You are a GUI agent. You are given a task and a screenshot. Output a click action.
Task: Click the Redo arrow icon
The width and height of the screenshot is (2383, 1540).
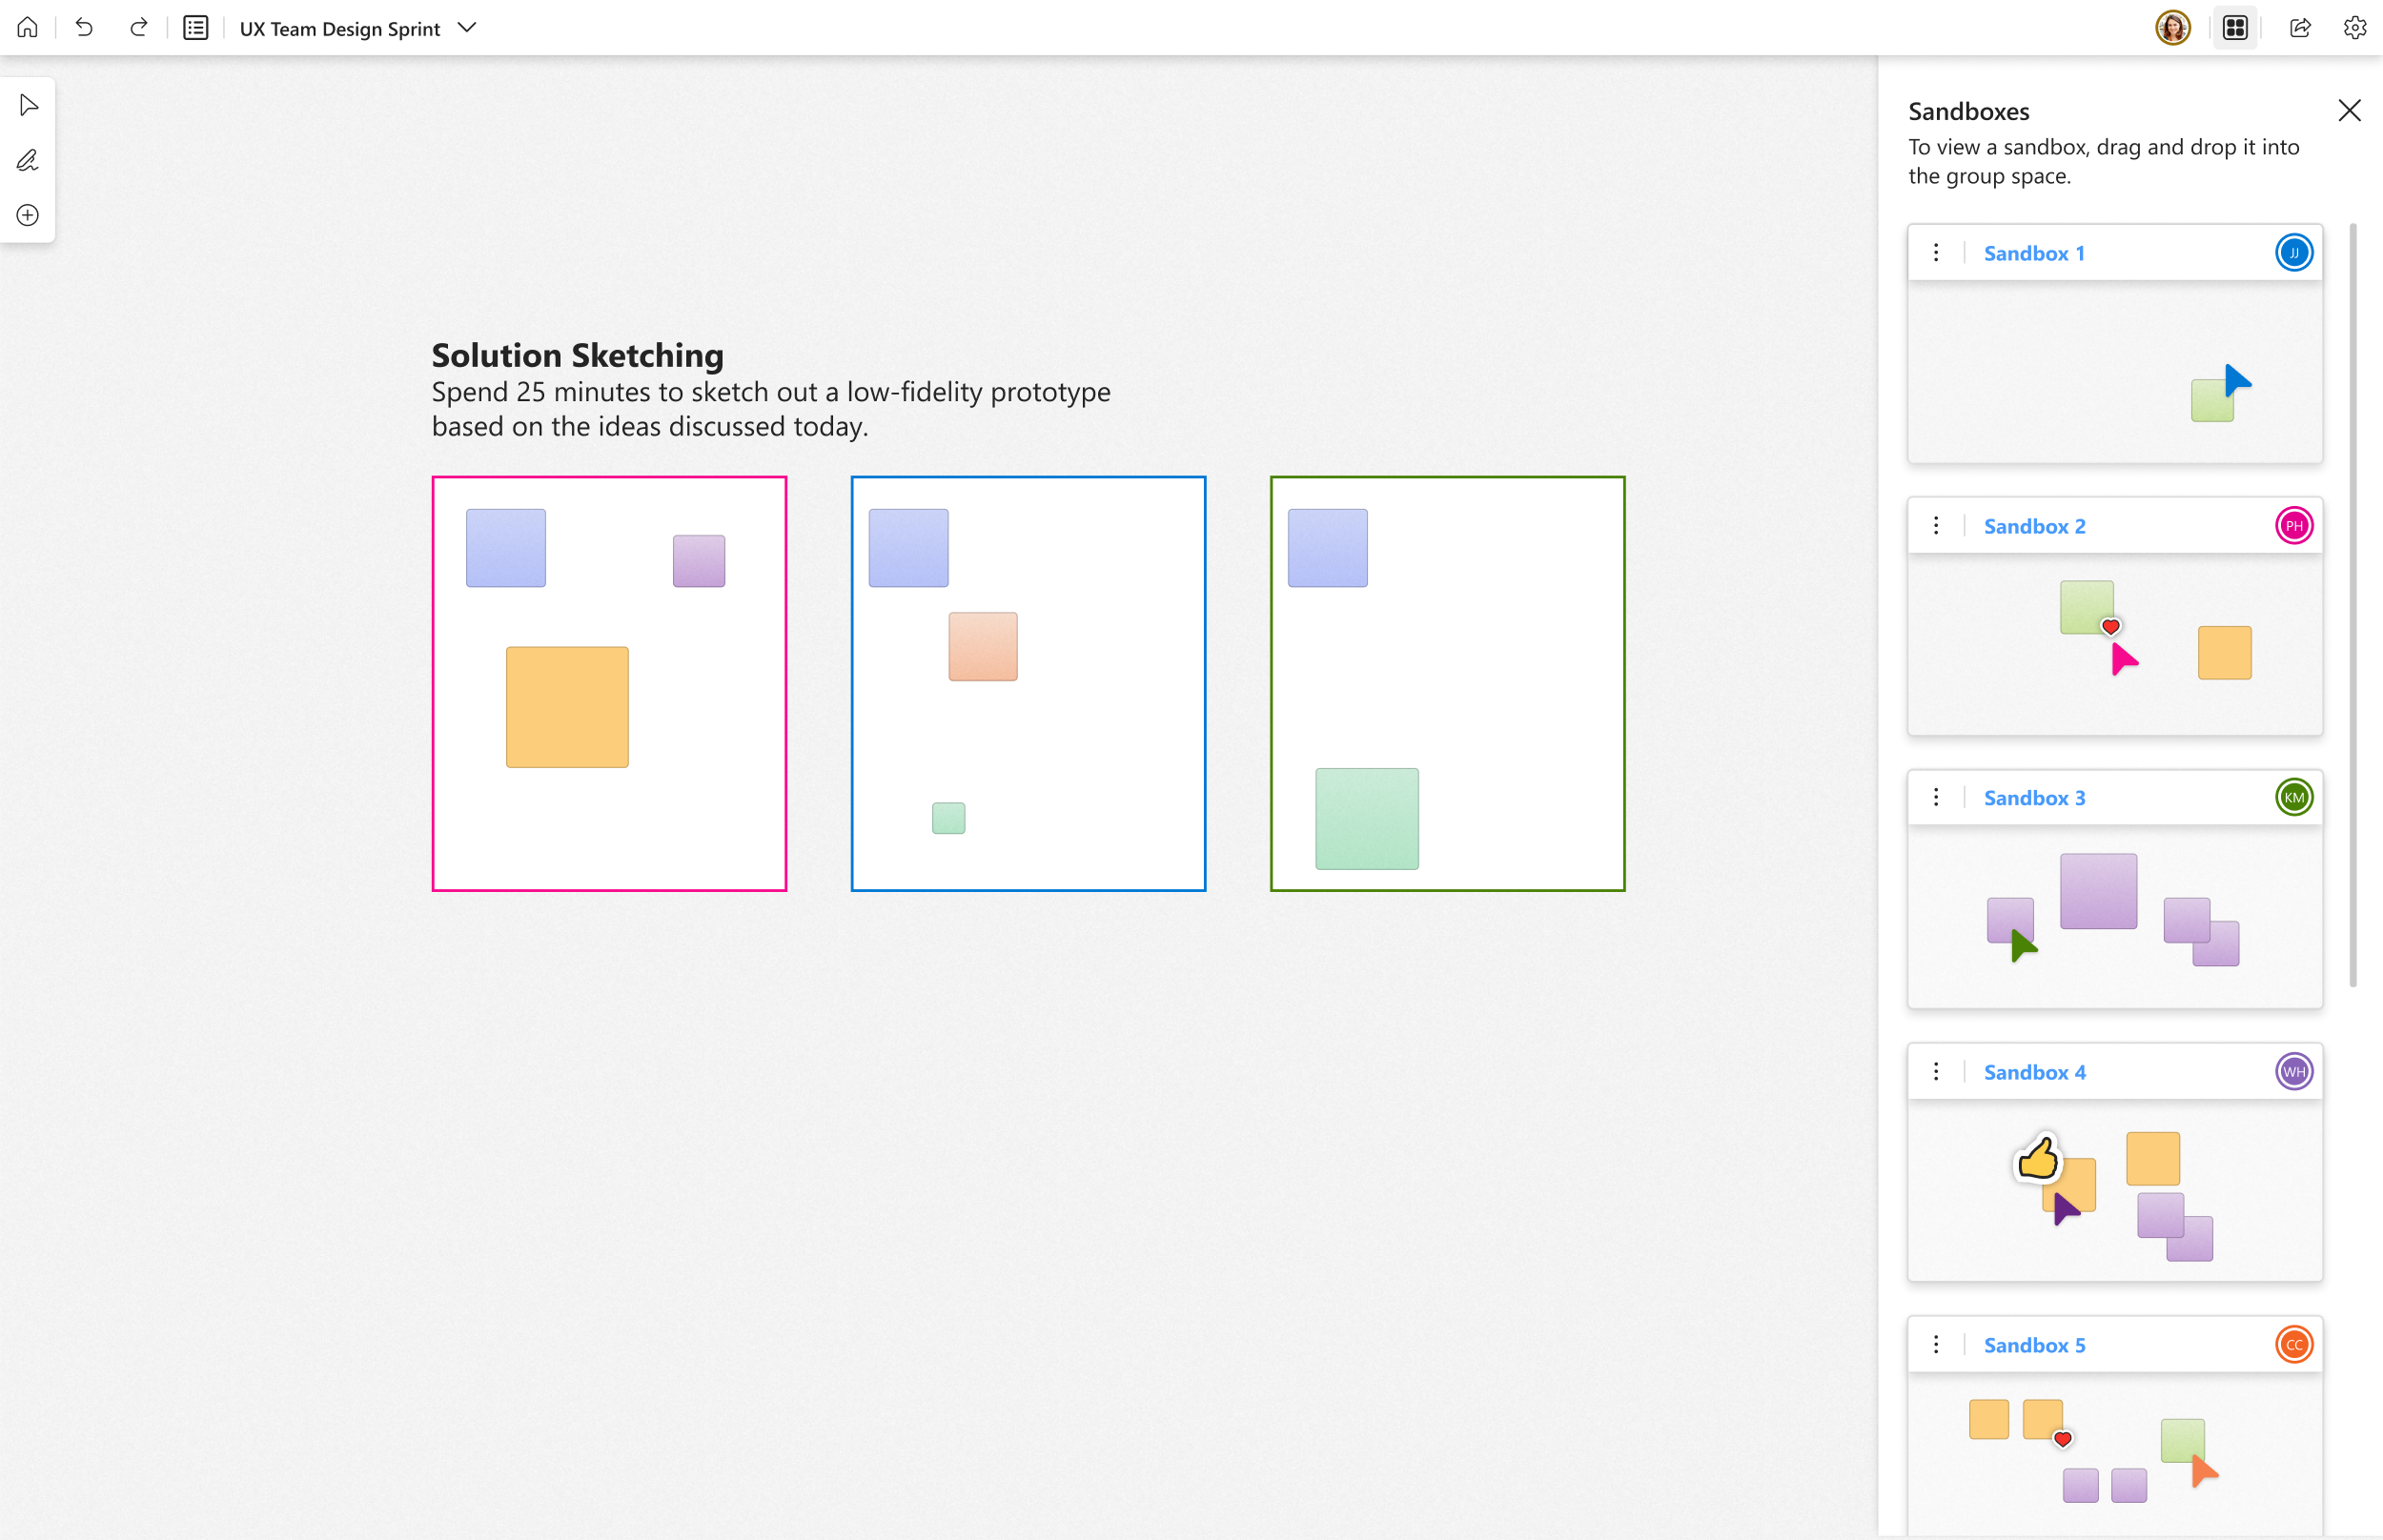(139, 28)
